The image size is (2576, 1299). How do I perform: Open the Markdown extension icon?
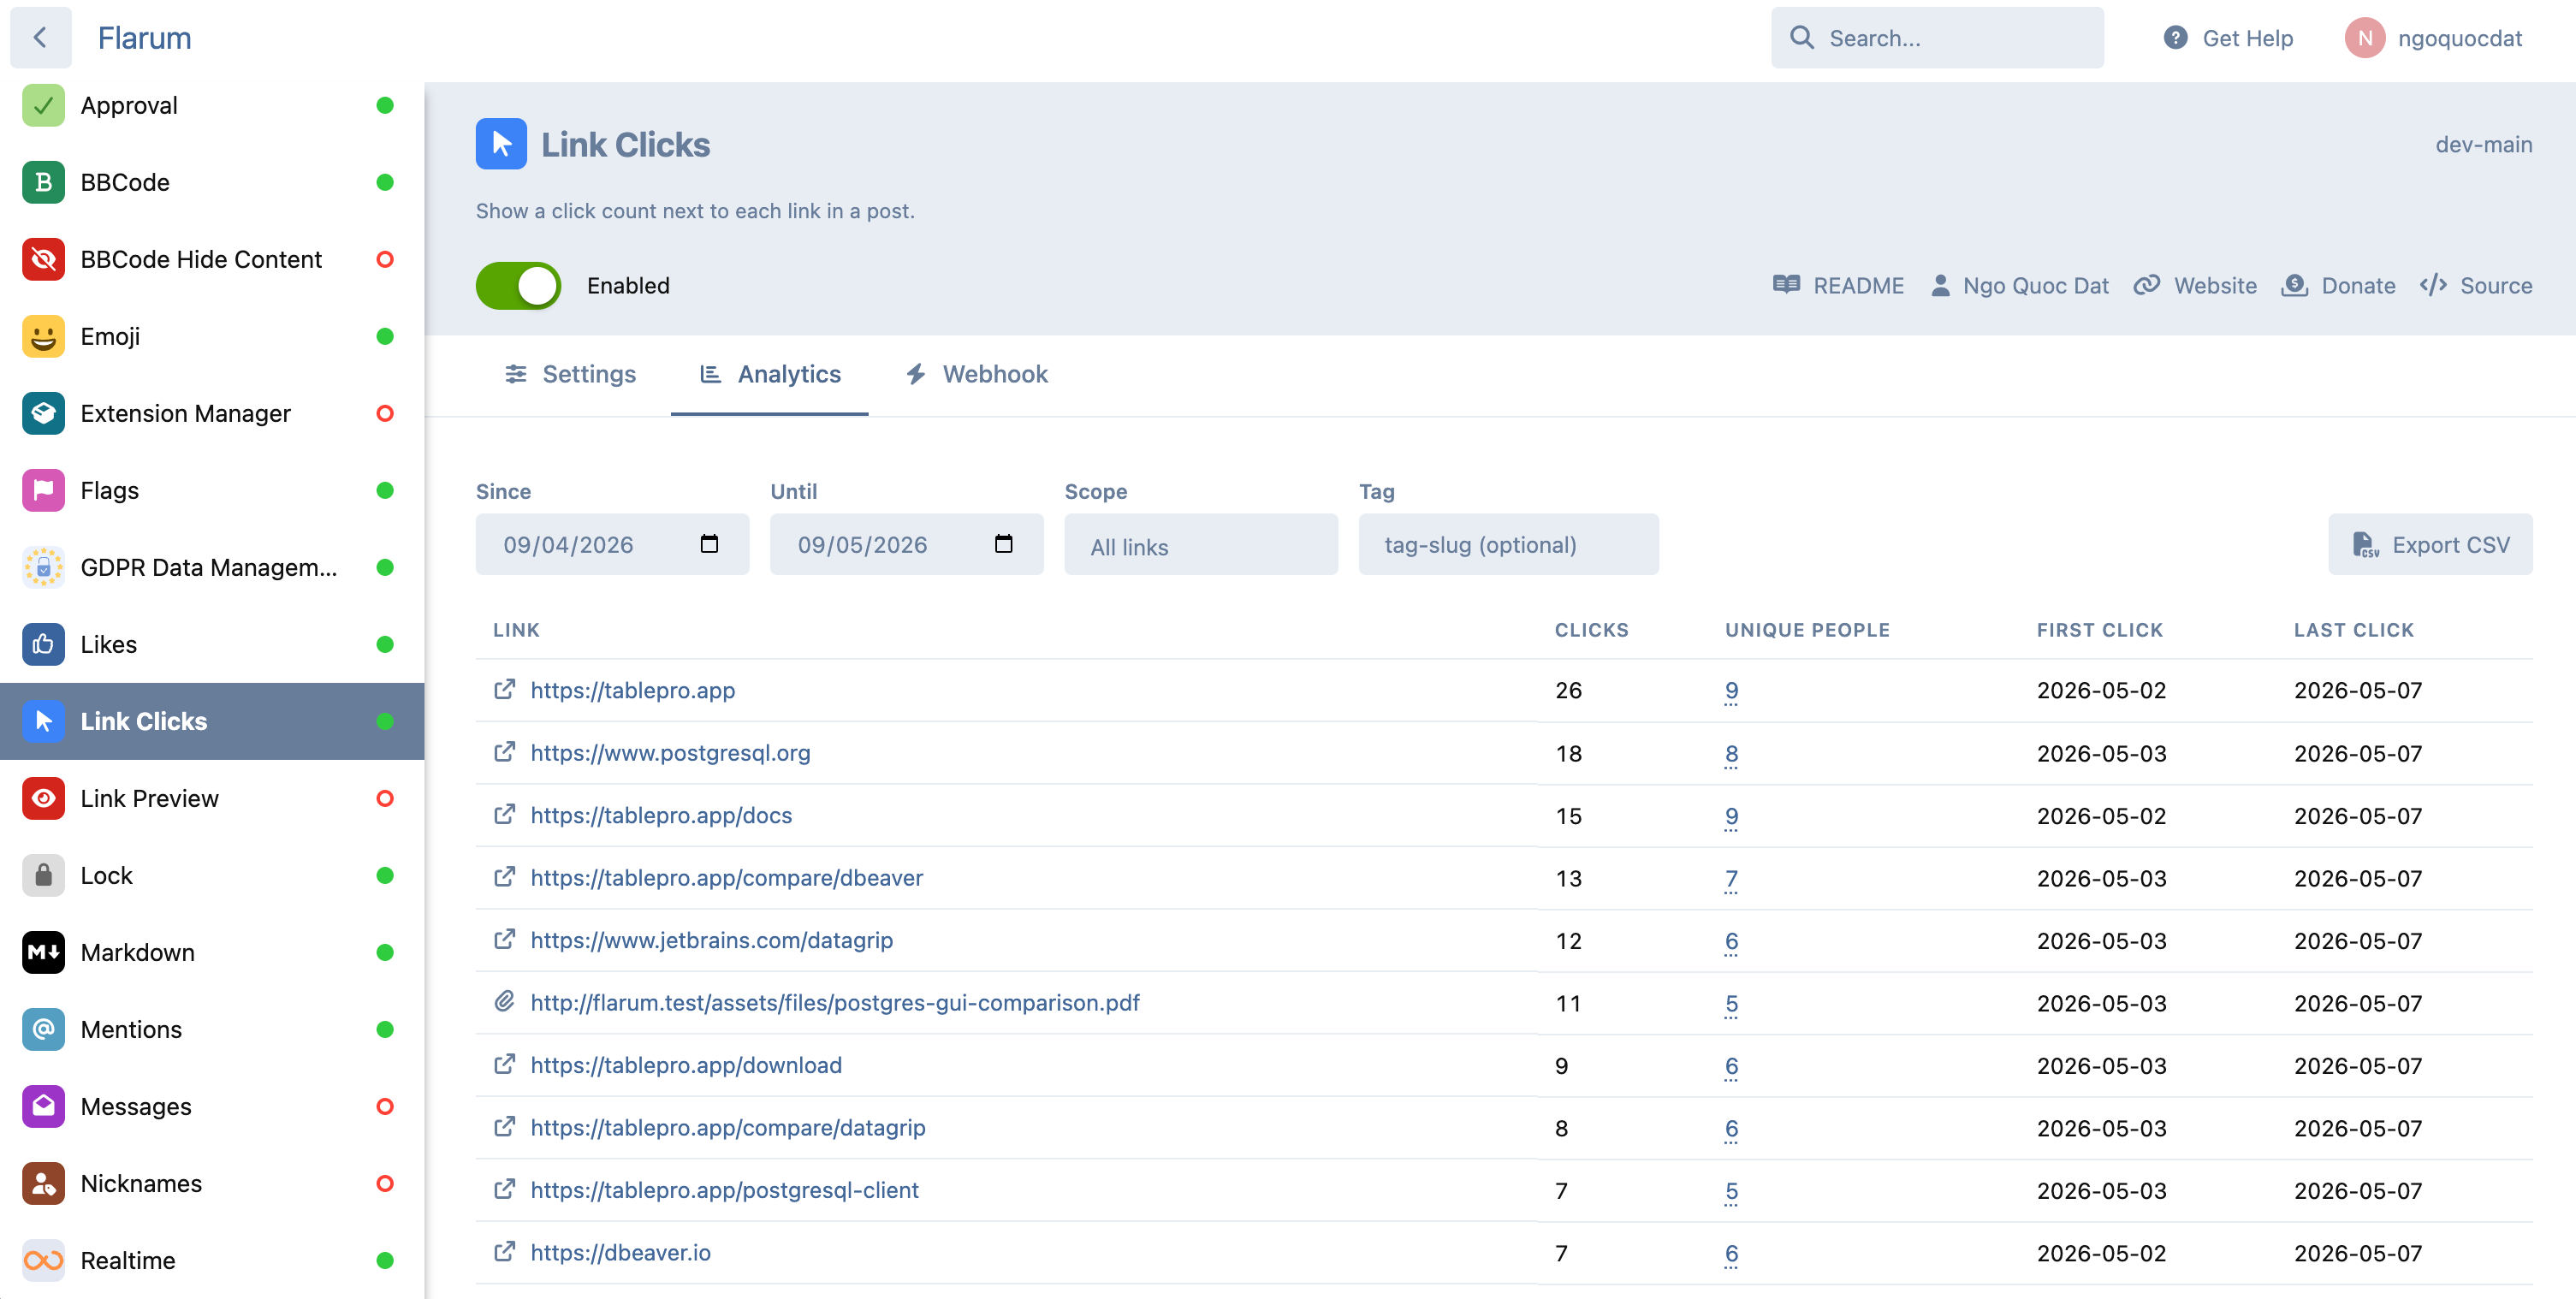pyautogui.click(x=44, y=952)
